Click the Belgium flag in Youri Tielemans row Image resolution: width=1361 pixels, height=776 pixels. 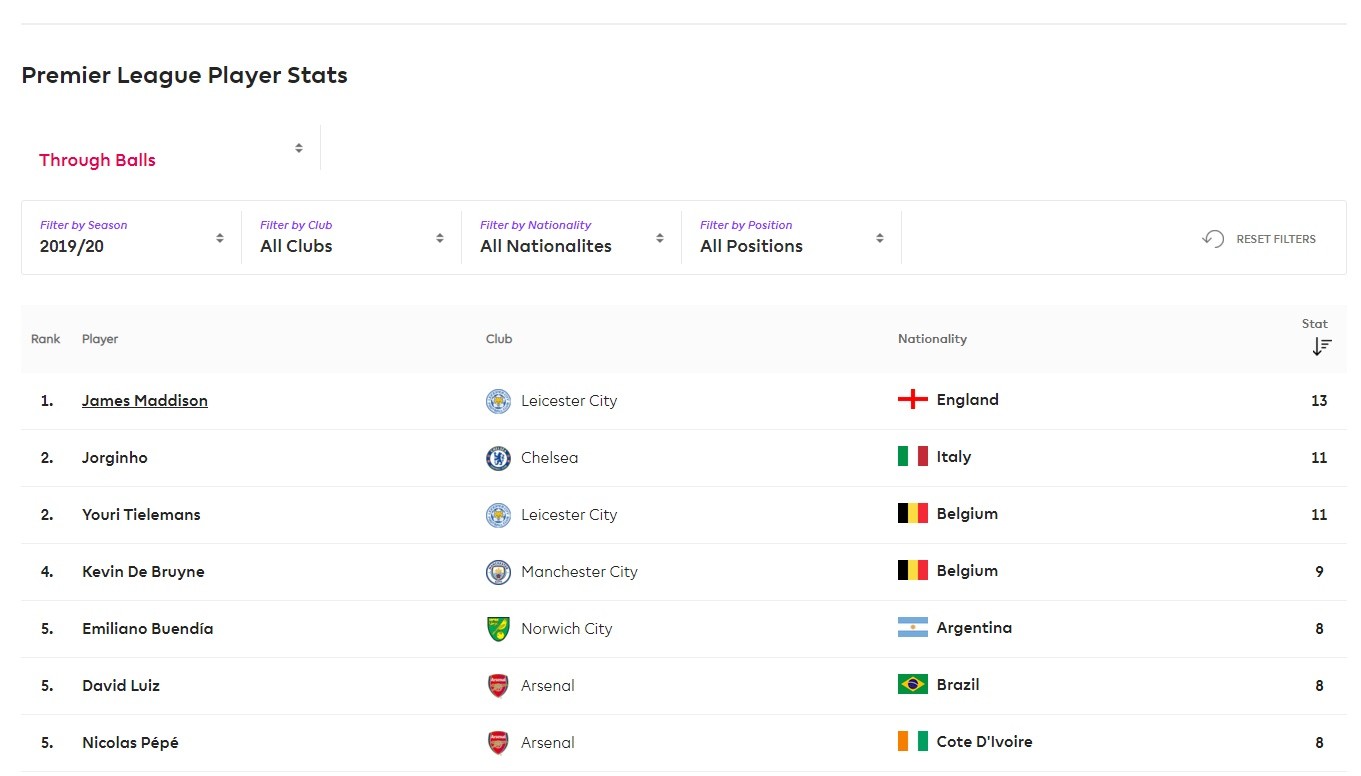pyautogui.click(x=913, y=514)
